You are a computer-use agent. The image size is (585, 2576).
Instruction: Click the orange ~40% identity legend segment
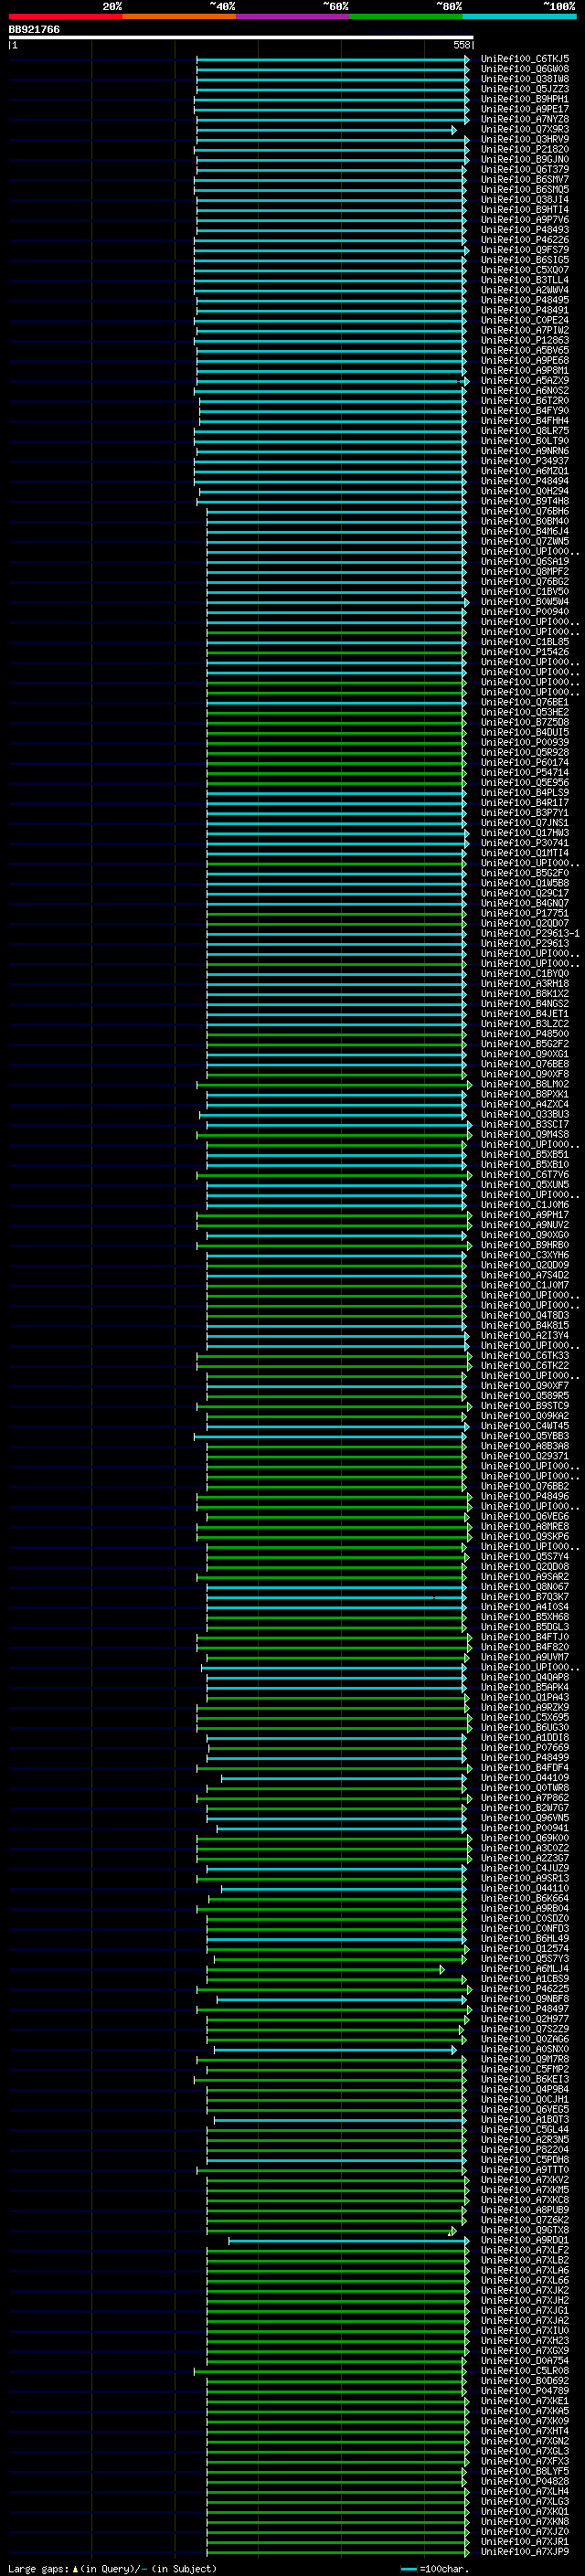(179, 16)
